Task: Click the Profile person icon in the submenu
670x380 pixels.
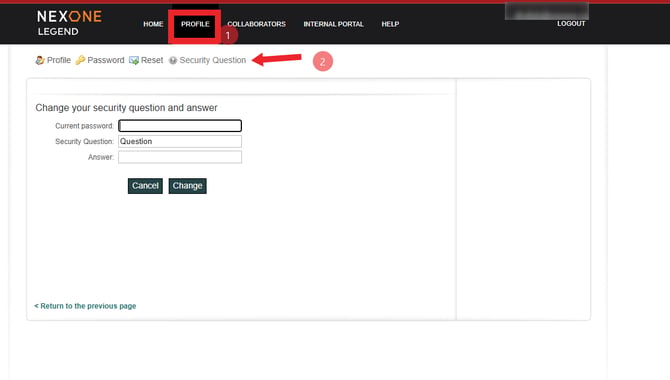Action: point(40,60)
